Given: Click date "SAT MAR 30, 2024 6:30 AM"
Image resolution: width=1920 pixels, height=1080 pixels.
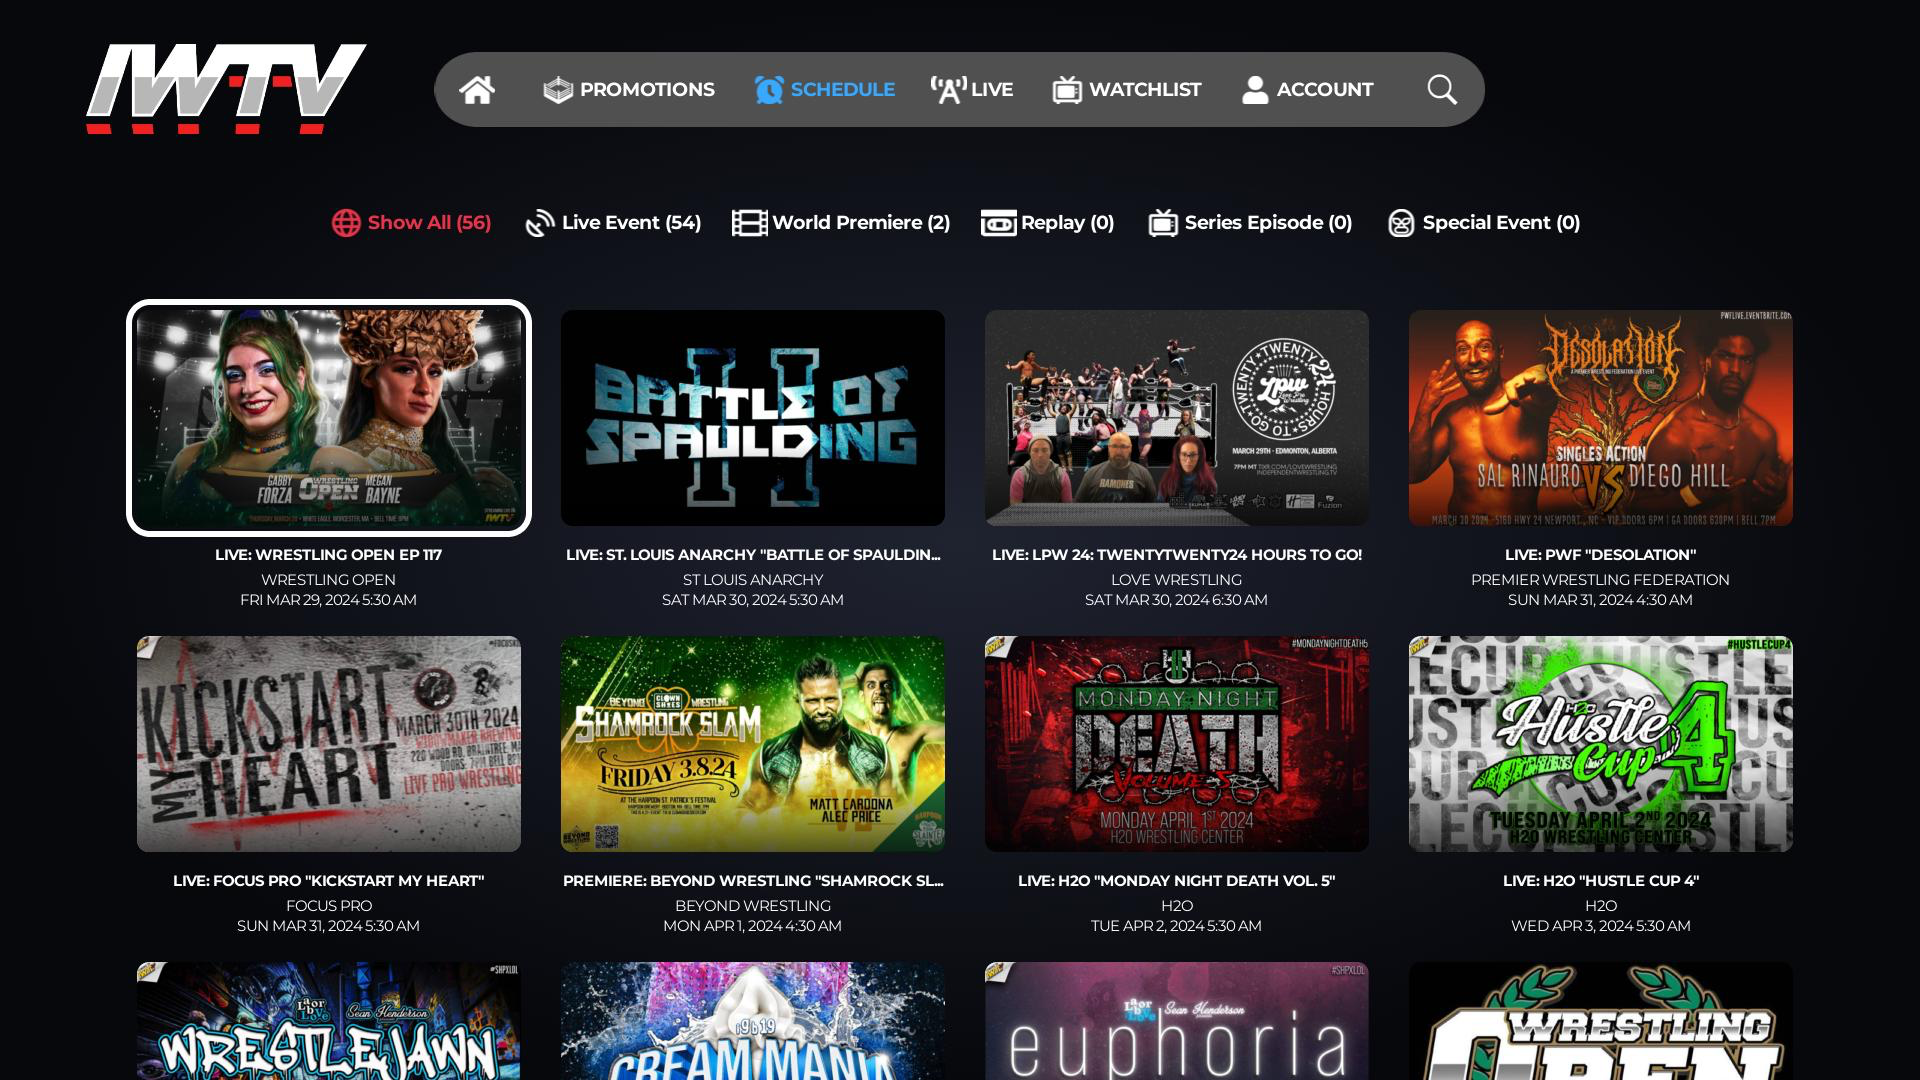Looking at the screenshot, I should click(1177, 600).
